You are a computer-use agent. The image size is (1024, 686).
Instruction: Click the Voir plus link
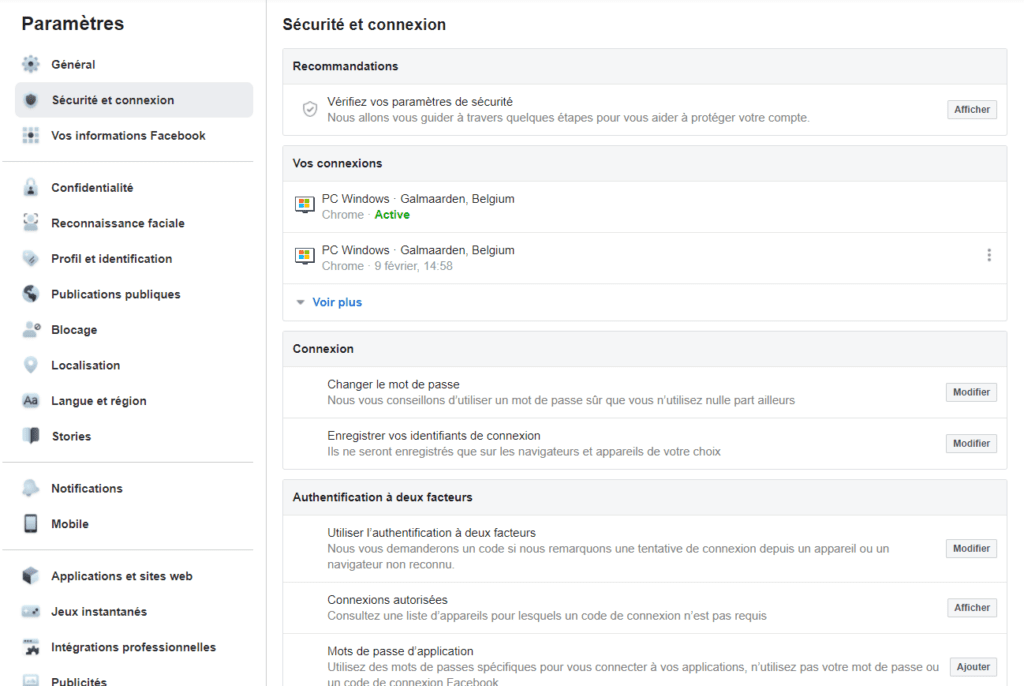click(x=337, y=302)
